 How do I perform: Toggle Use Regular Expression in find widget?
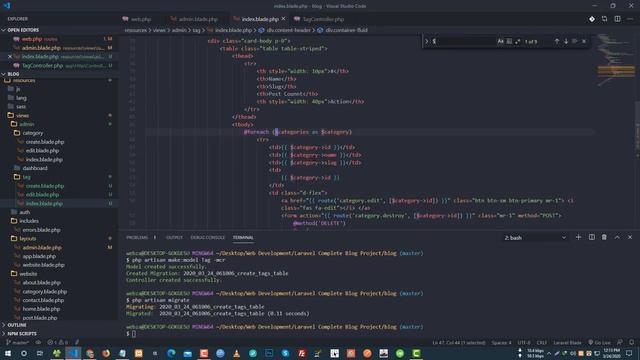click(x=518, y=41)
